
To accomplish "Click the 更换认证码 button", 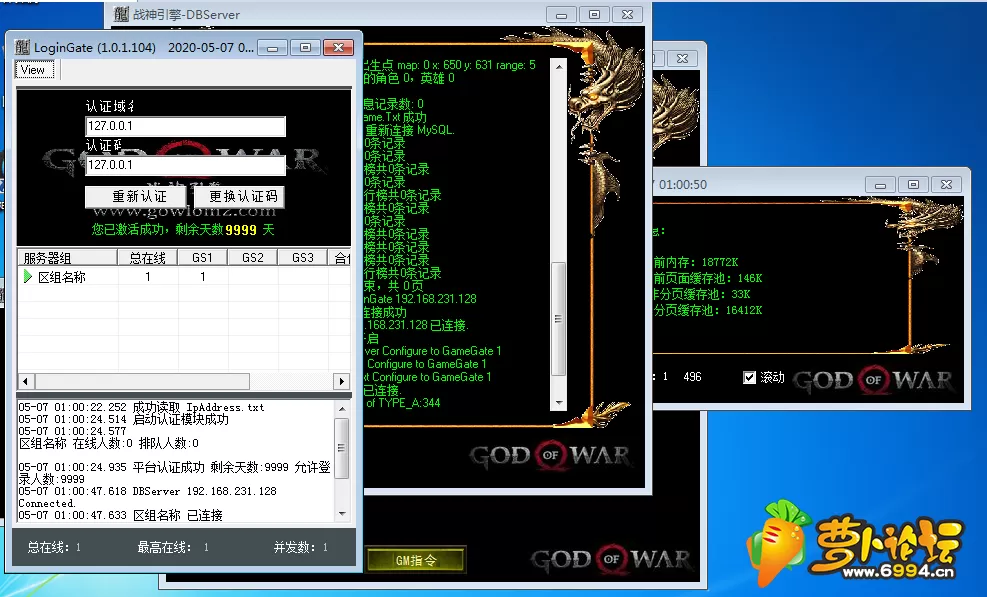I will point(239,196).
